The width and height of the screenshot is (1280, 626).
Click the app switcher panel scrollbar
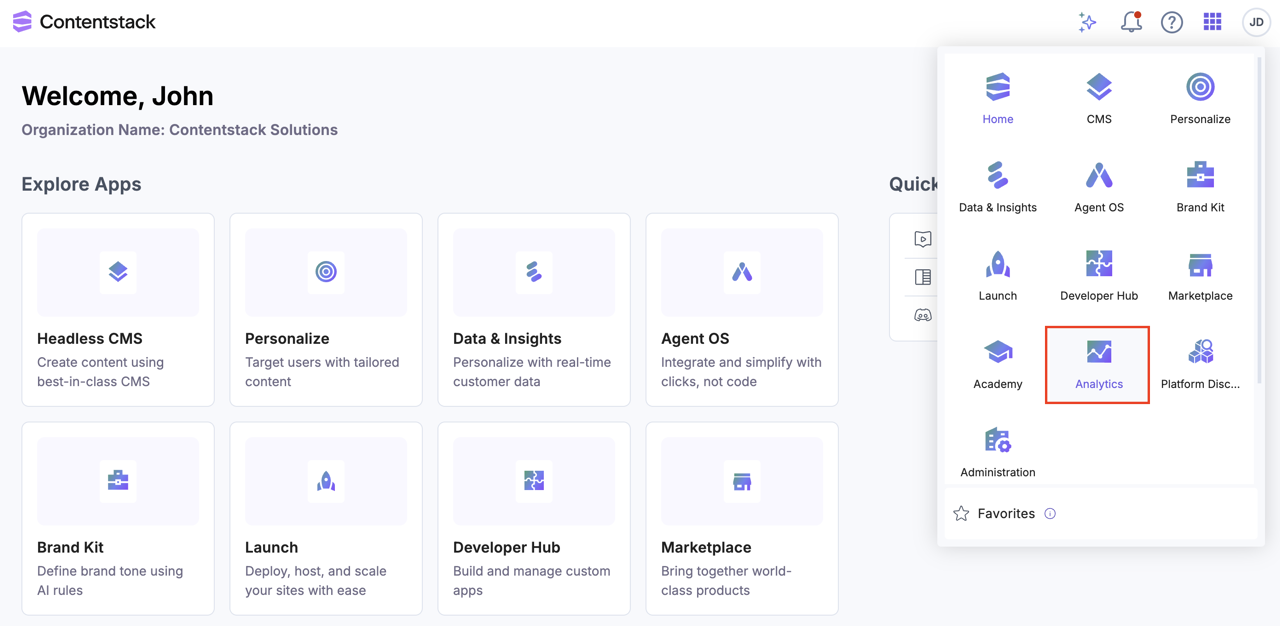coord(1260,220)
